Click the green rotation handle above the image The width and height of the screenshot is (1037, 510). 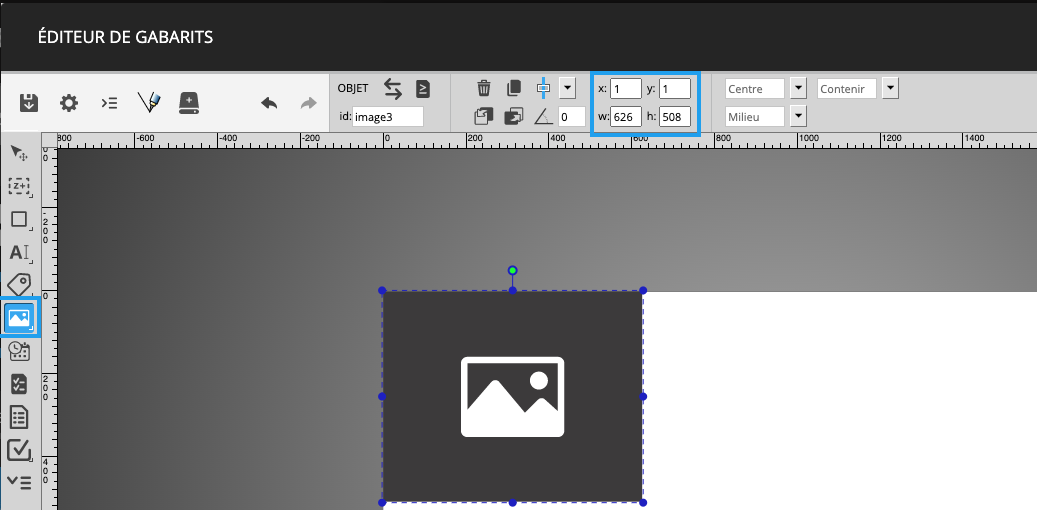click(x=512, y=270)
